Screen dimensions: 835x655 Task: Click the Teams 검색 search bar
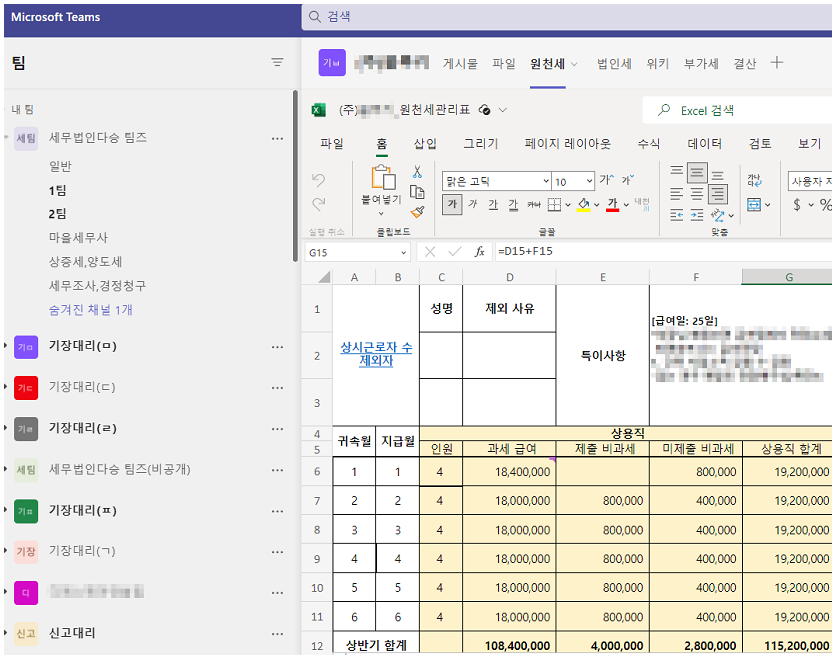tap(566, 17)
